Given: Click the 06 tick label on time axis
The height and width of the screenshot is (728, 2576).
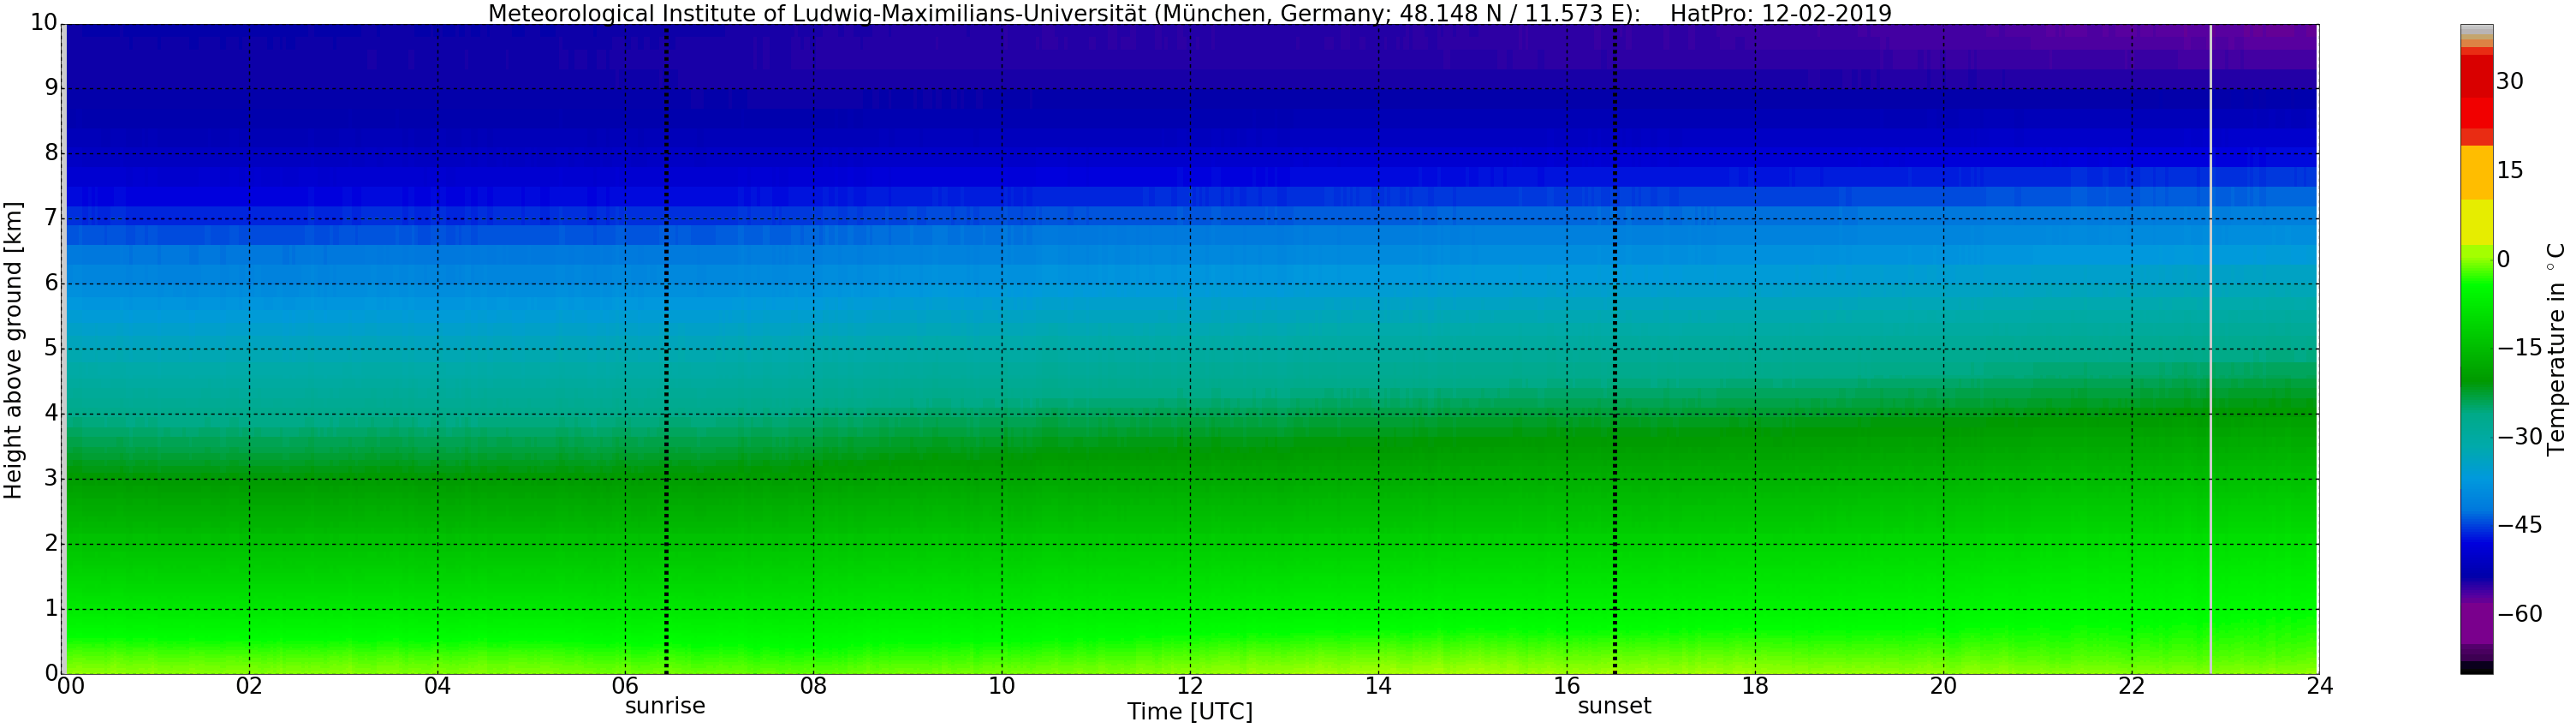Looking at the screenshot, I should (625, 686).
